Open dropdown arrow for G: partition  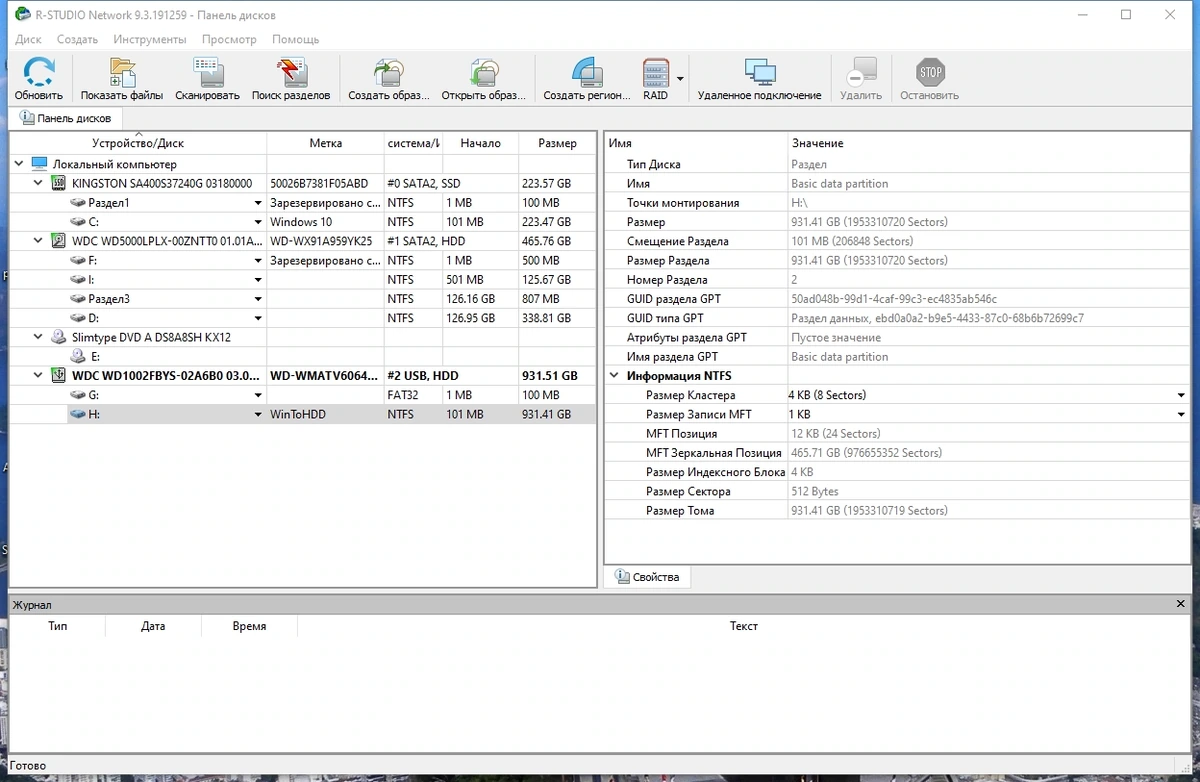258,396
